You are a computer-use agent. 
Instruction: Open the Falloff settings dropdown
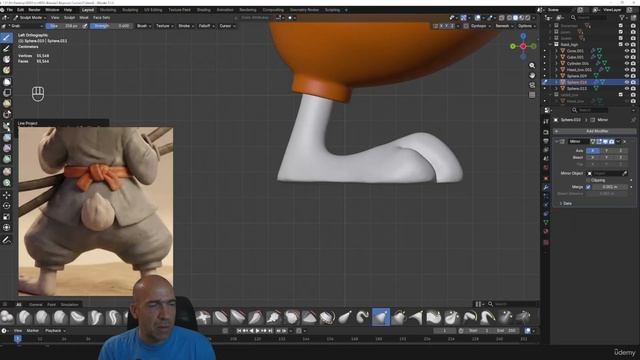[x=206, y=26]
